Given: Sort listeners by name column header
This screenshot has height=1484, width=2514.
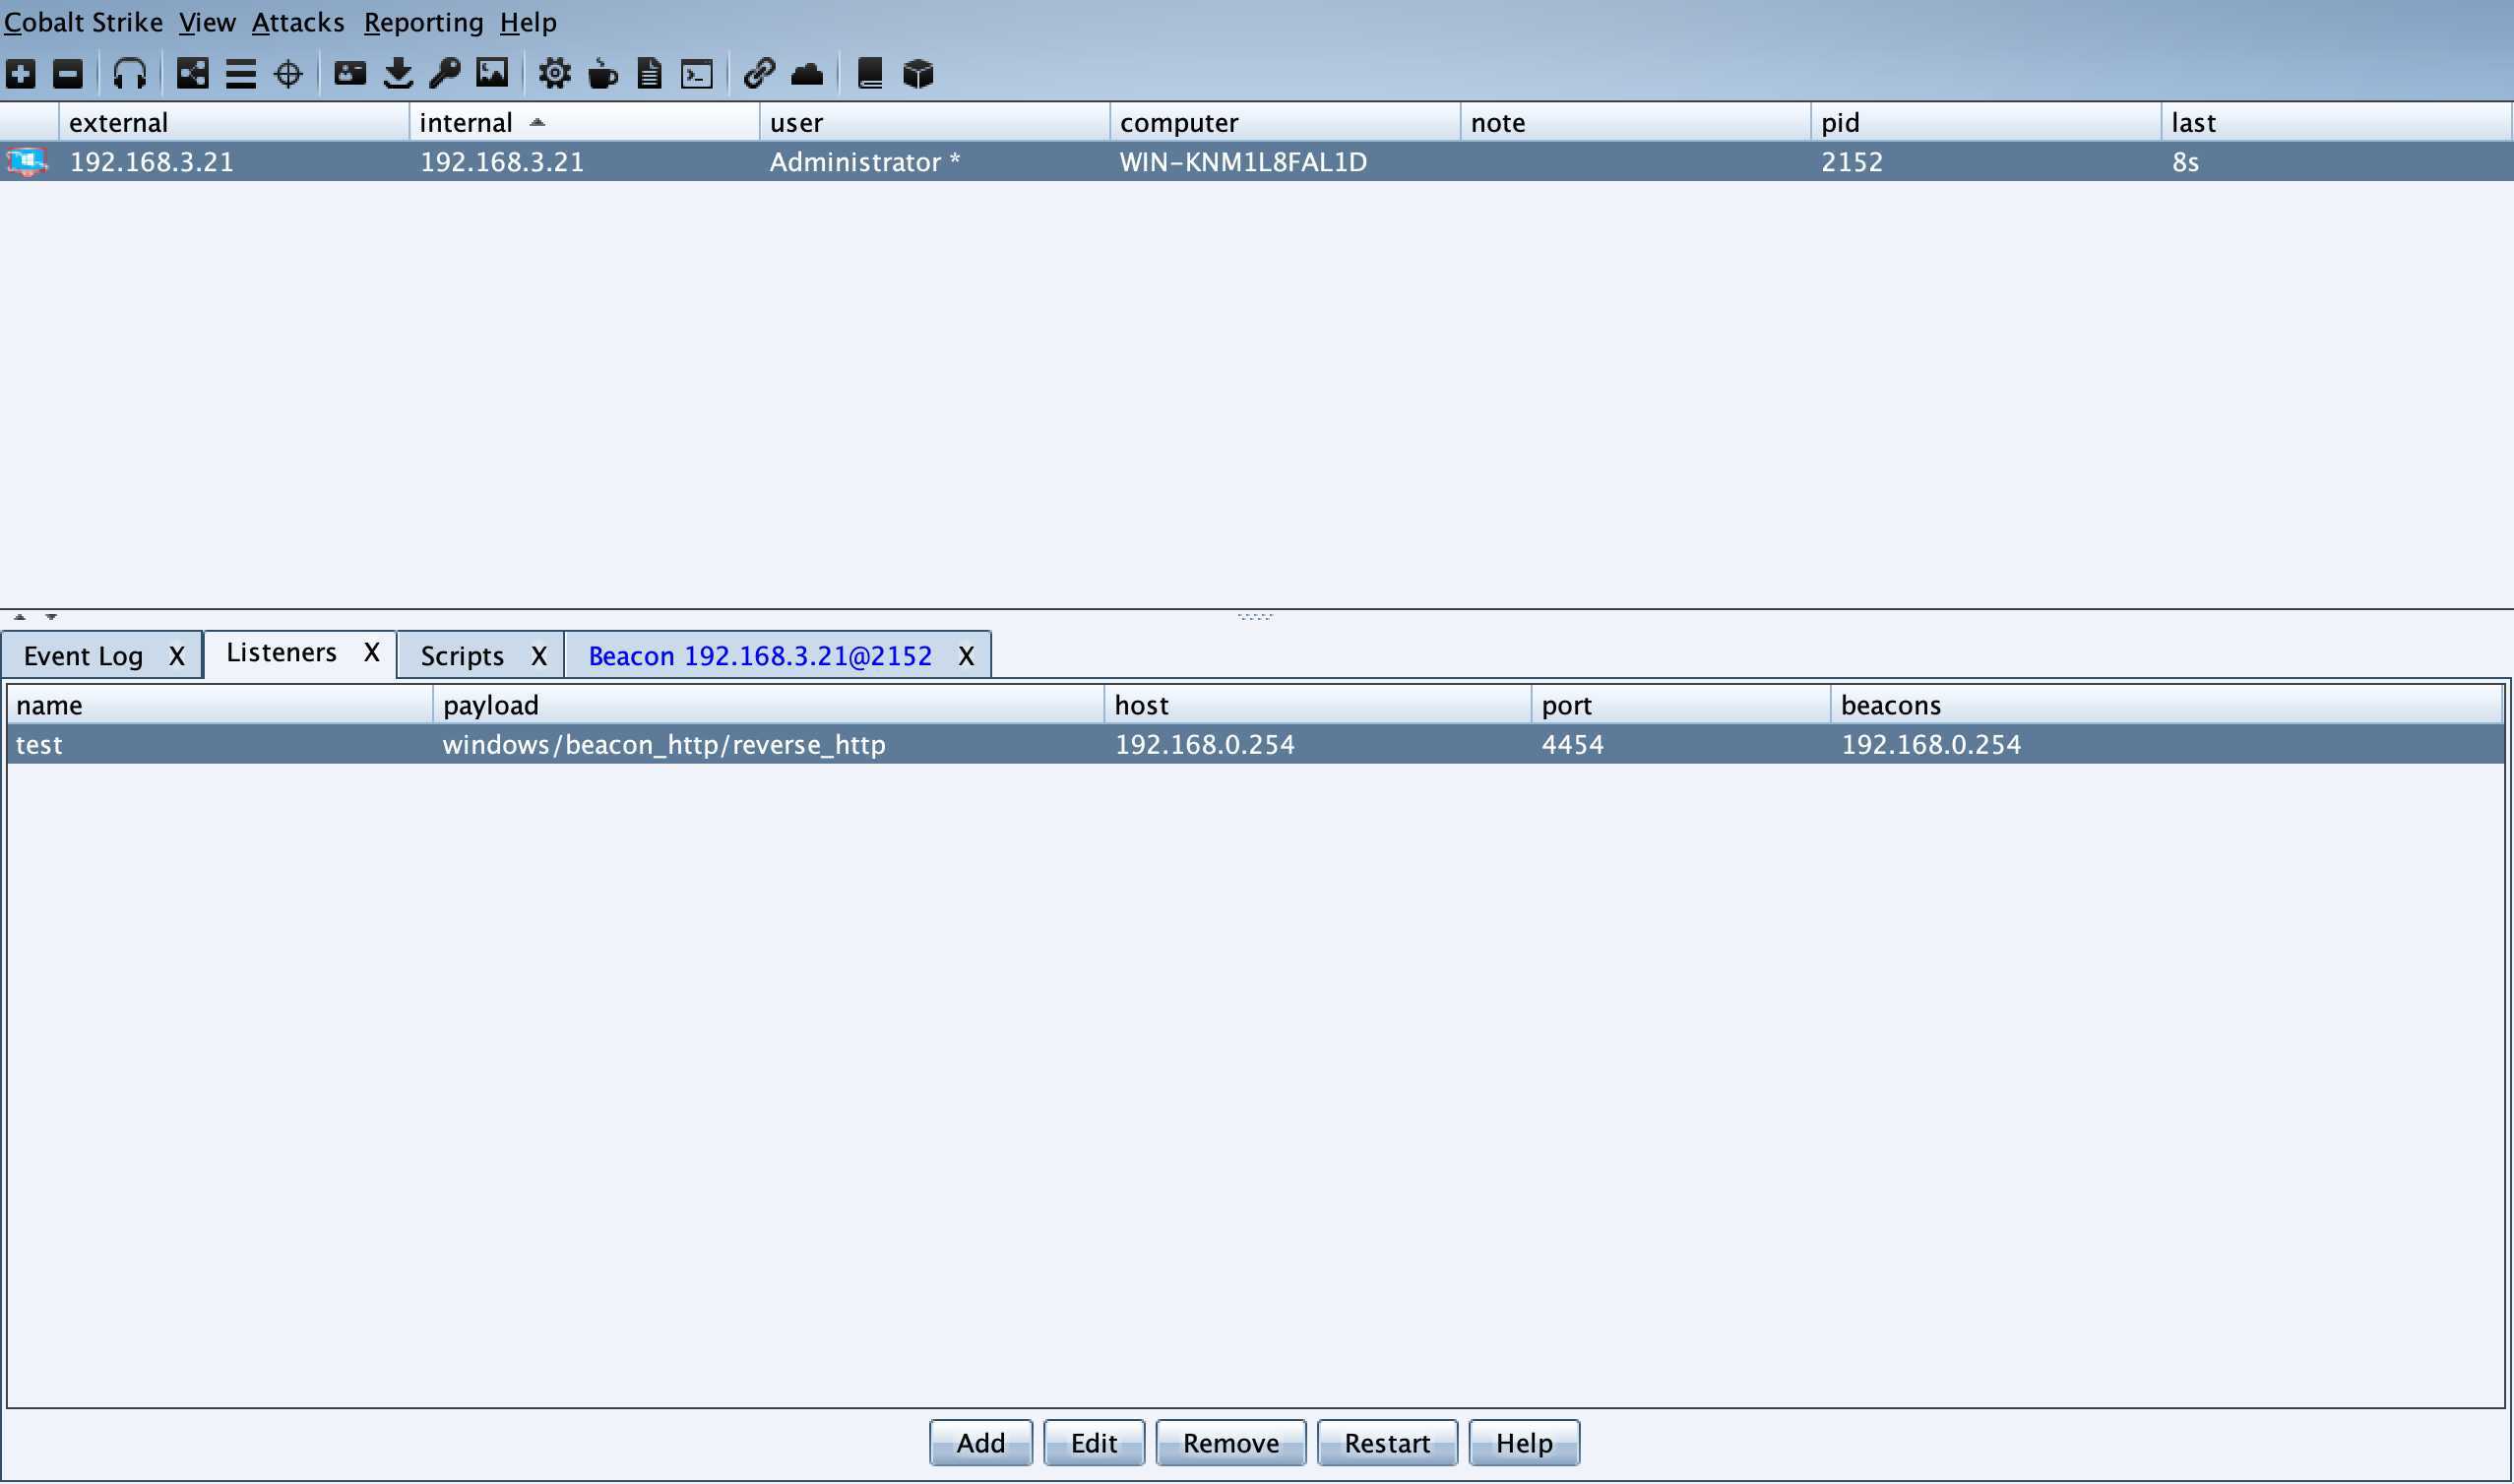Looking at the screenshot, I should [x=220, y=706].
